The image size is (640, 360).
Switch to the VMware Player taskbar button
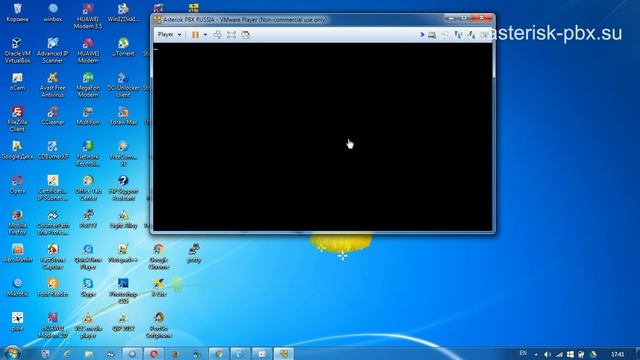[284, 354]
